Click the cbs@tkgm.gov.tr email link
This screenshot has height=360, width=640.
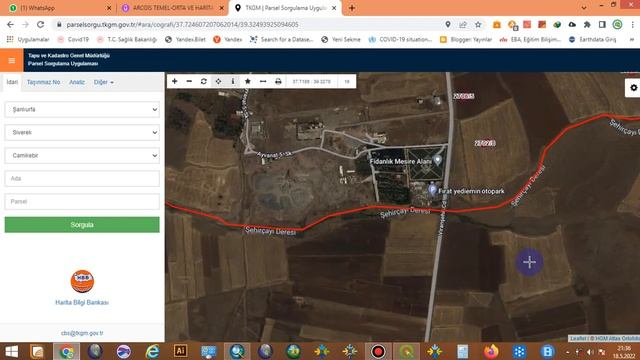point(82,333)
